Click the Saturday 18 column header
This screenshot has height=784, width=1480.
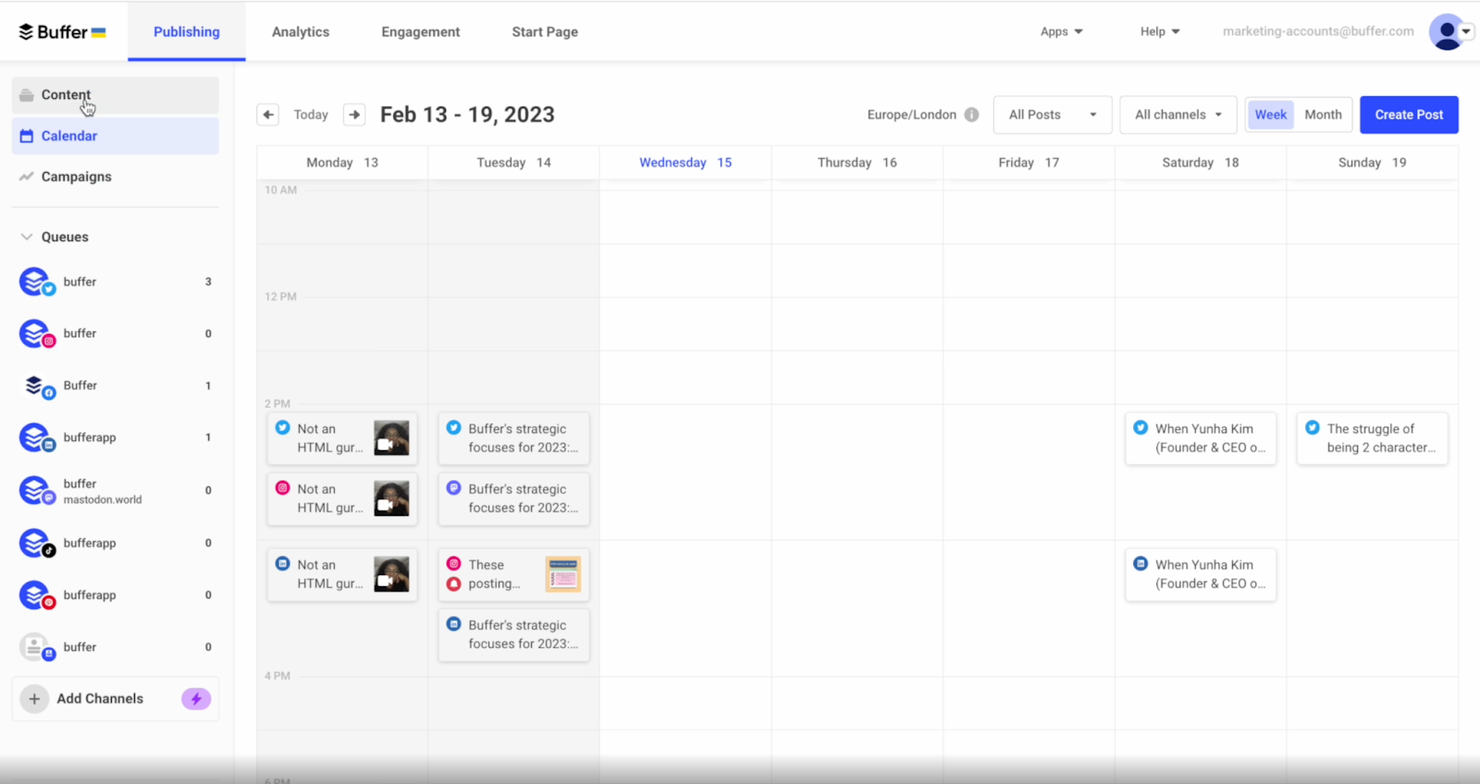1201,162
